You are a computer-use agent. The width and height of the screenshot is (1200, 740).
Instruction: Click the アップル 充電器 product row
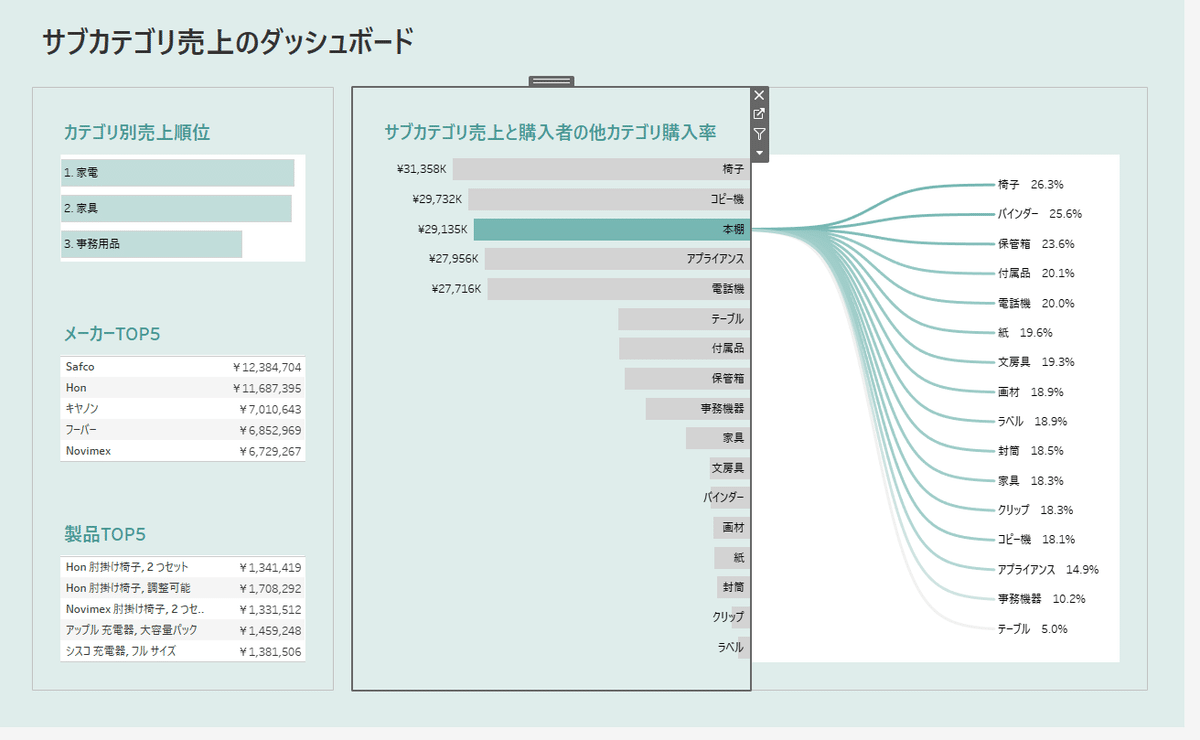tap(182, 630)
